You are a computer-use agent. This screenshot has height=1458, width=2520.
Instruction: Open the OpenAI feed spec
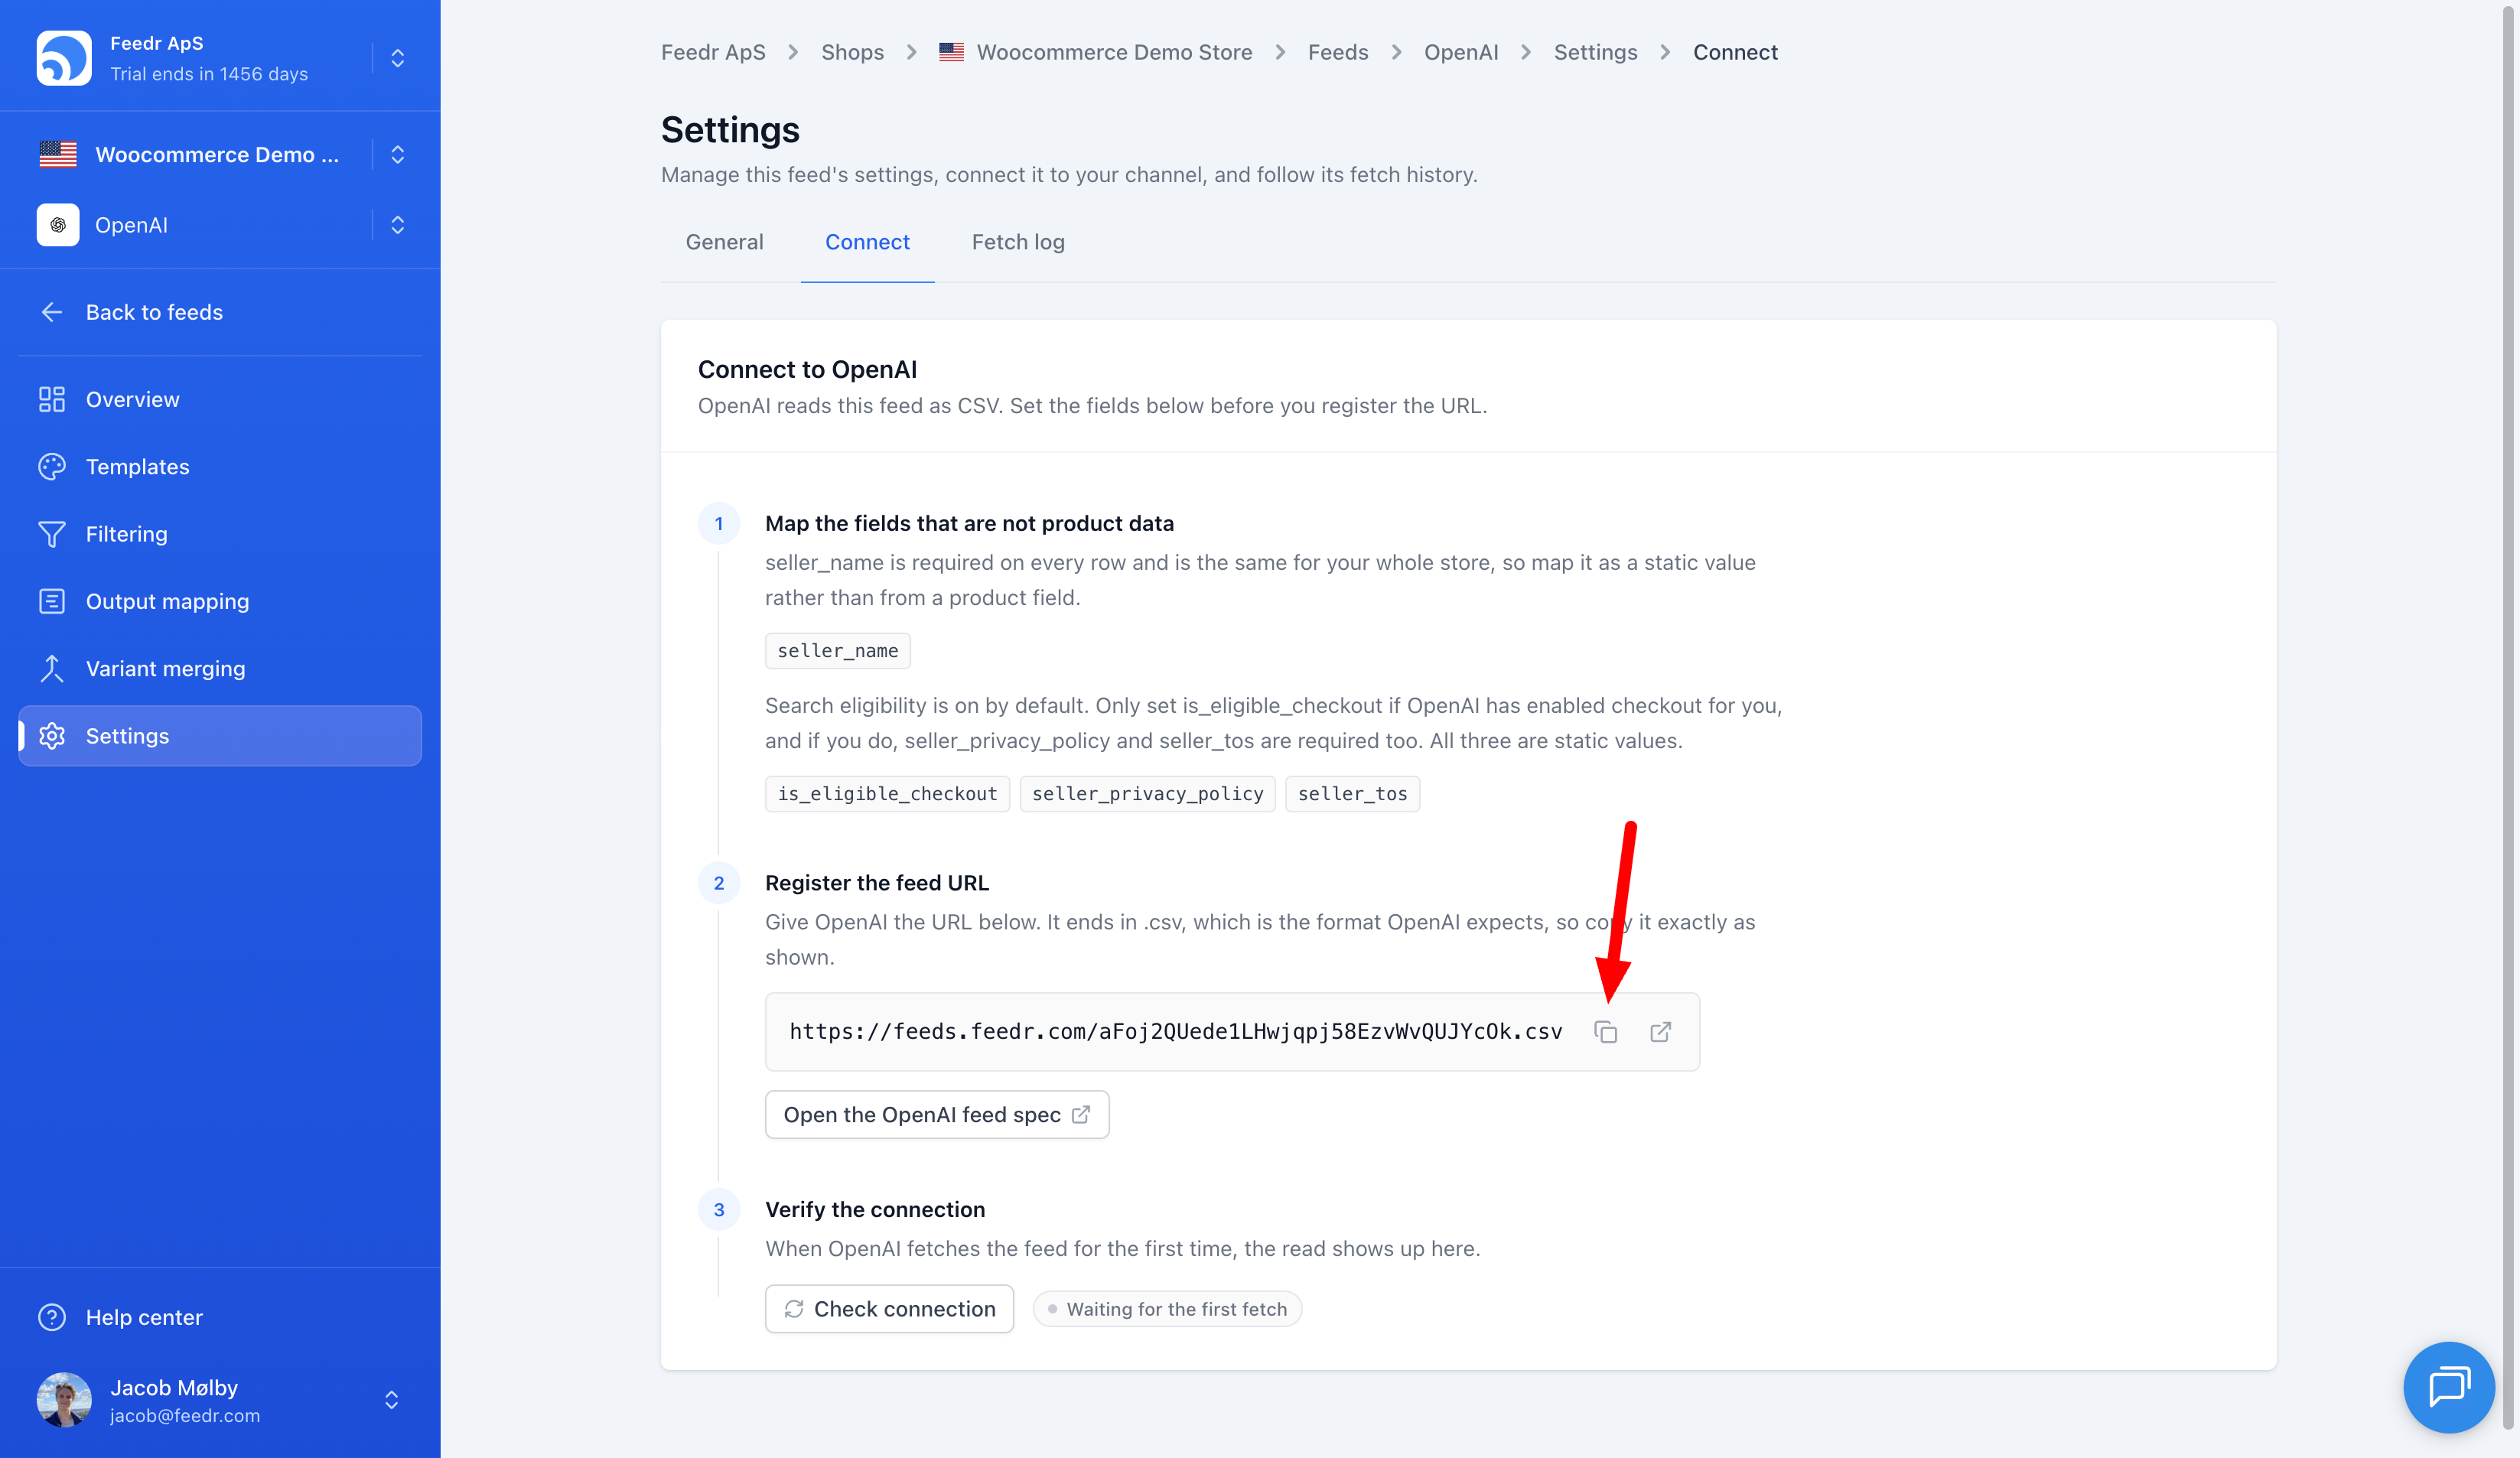937,1115
